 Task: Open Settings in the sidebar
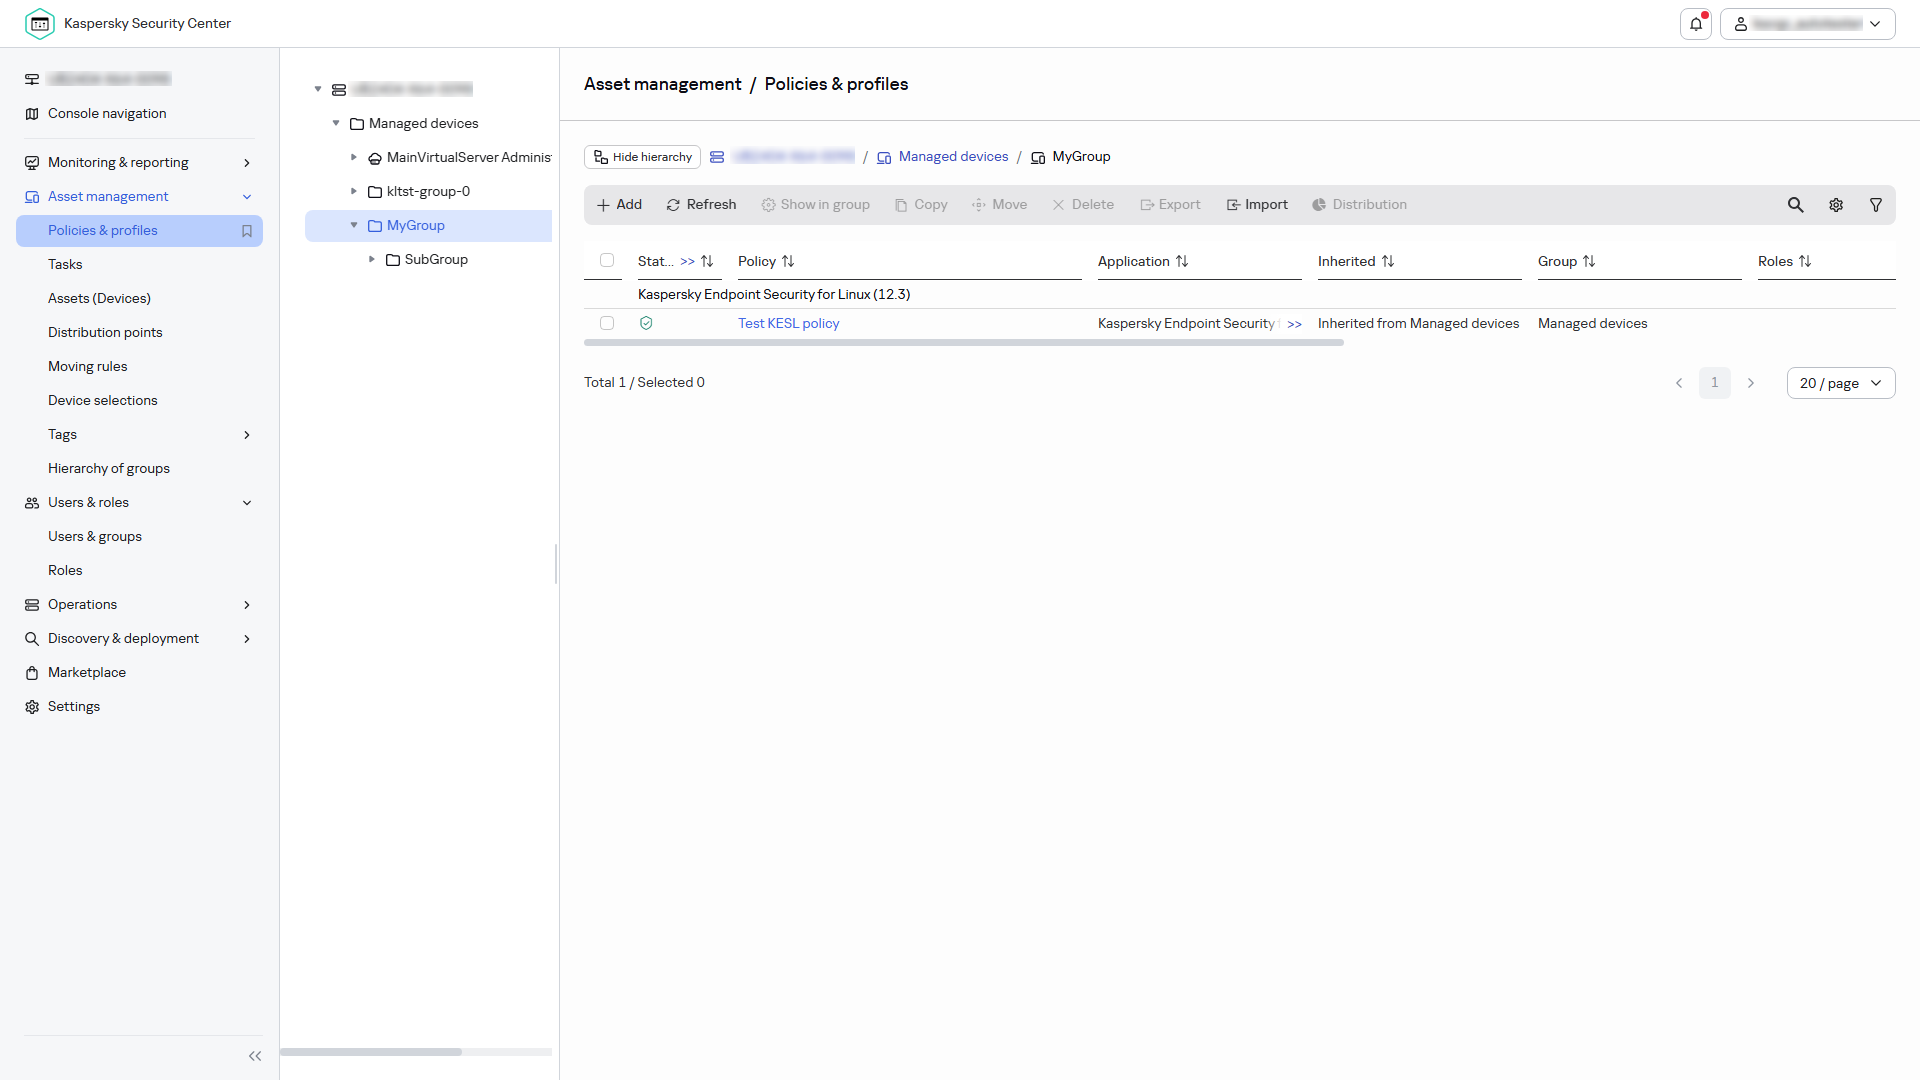coord(74,707)
